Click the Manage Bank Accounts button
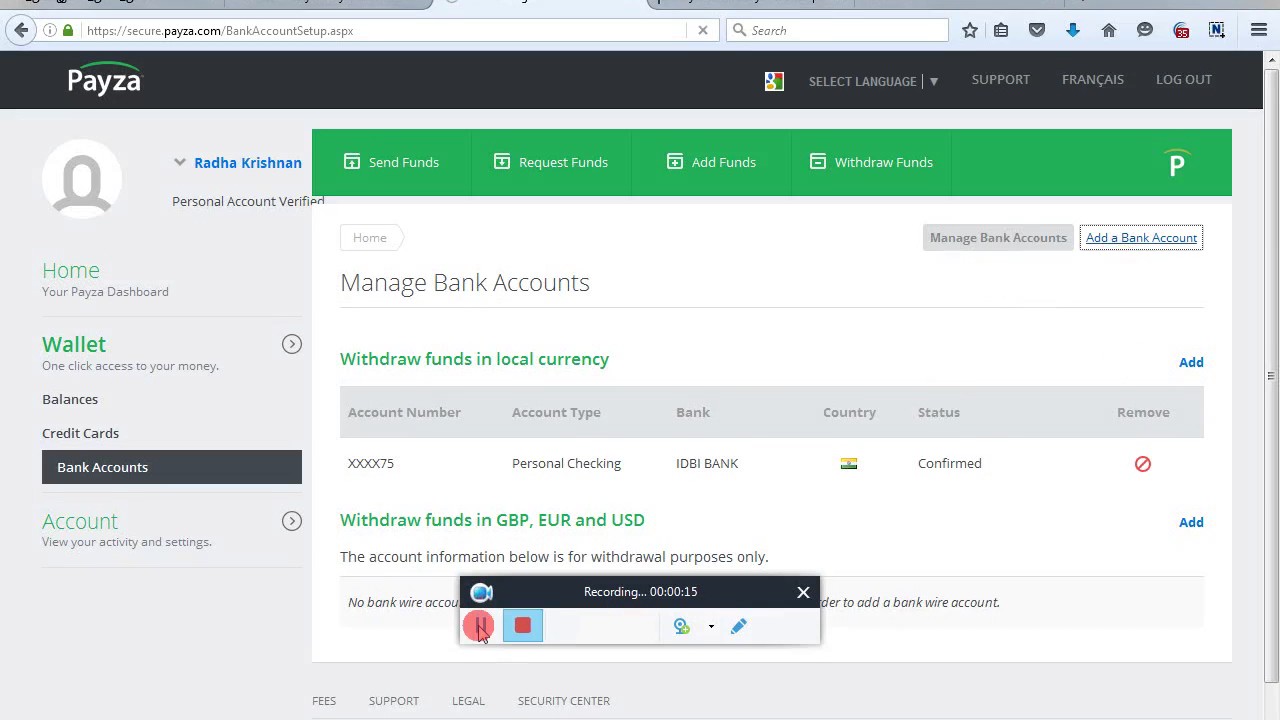This screenshot has height=720, width=1280. (x=998, y=238)
